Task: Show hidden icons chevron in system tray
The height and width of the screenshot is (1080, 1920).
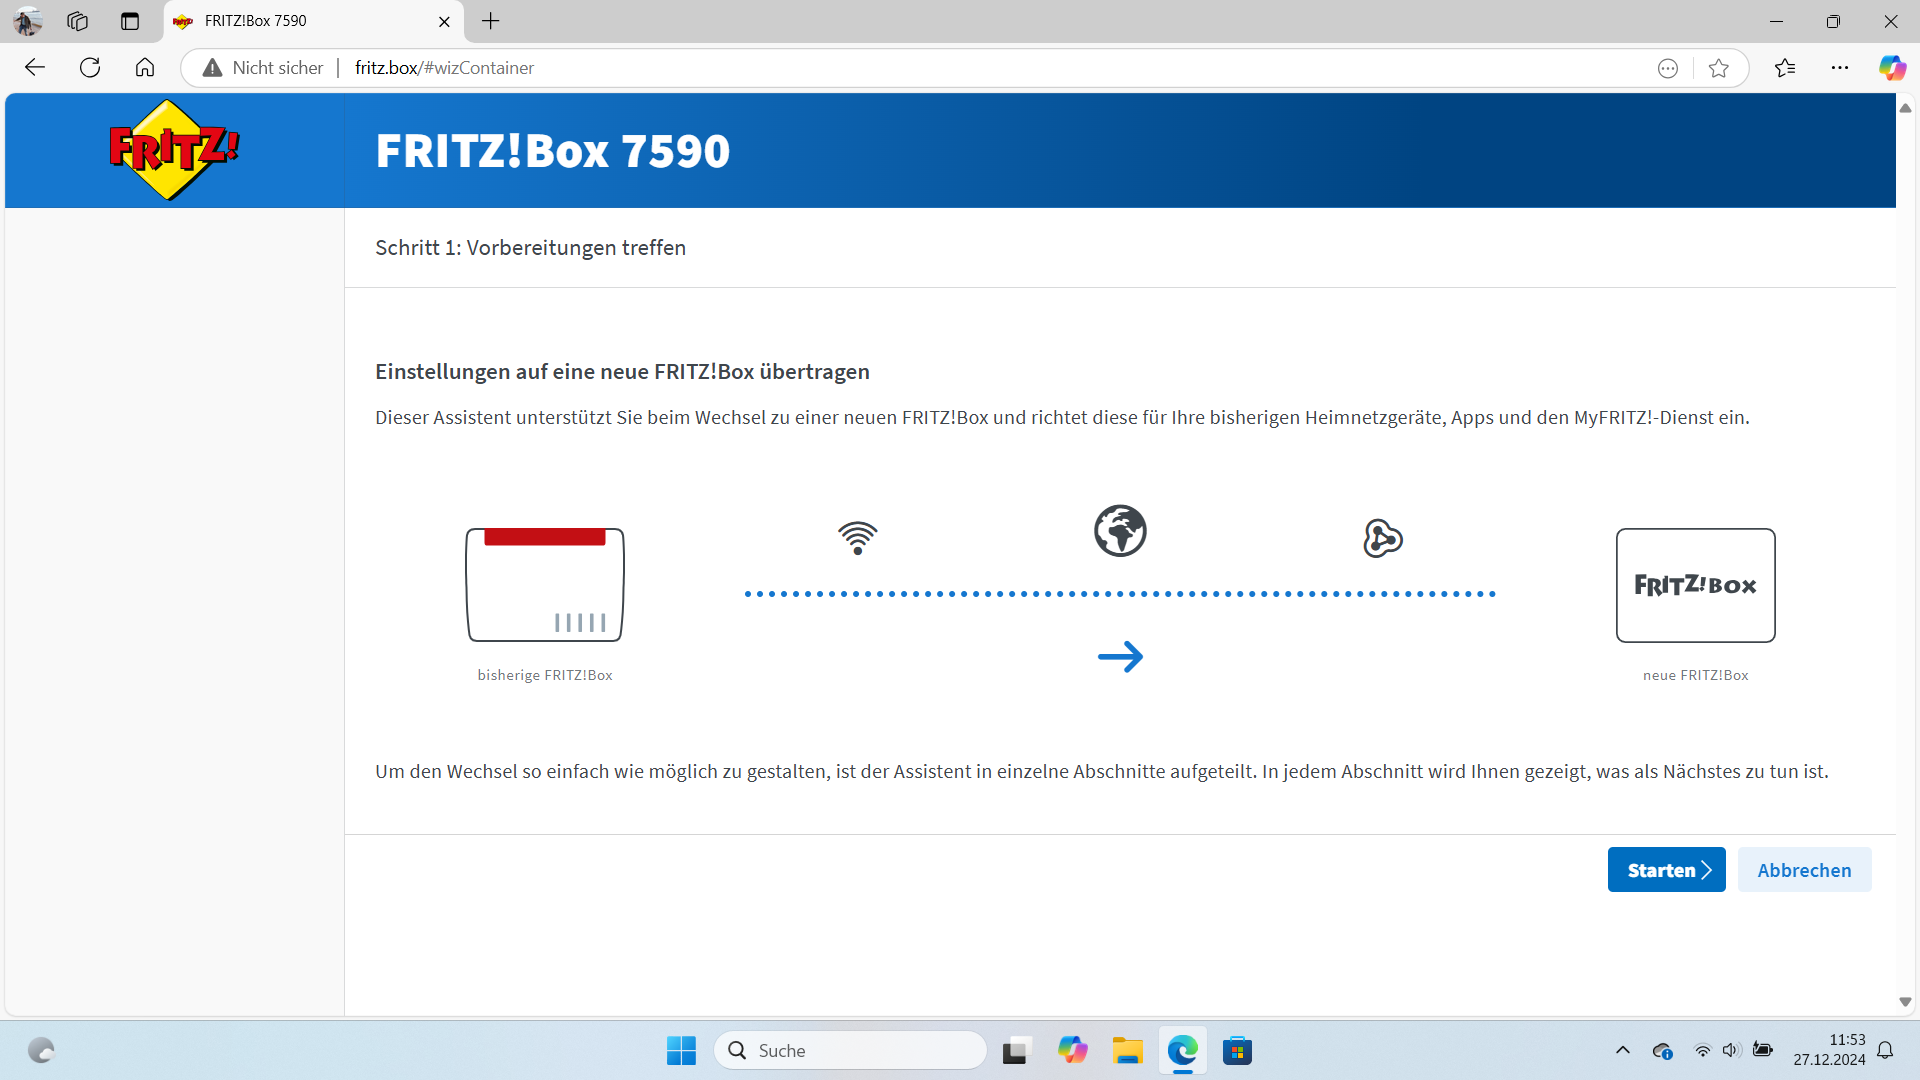Action: [x=1622, y=1050]
